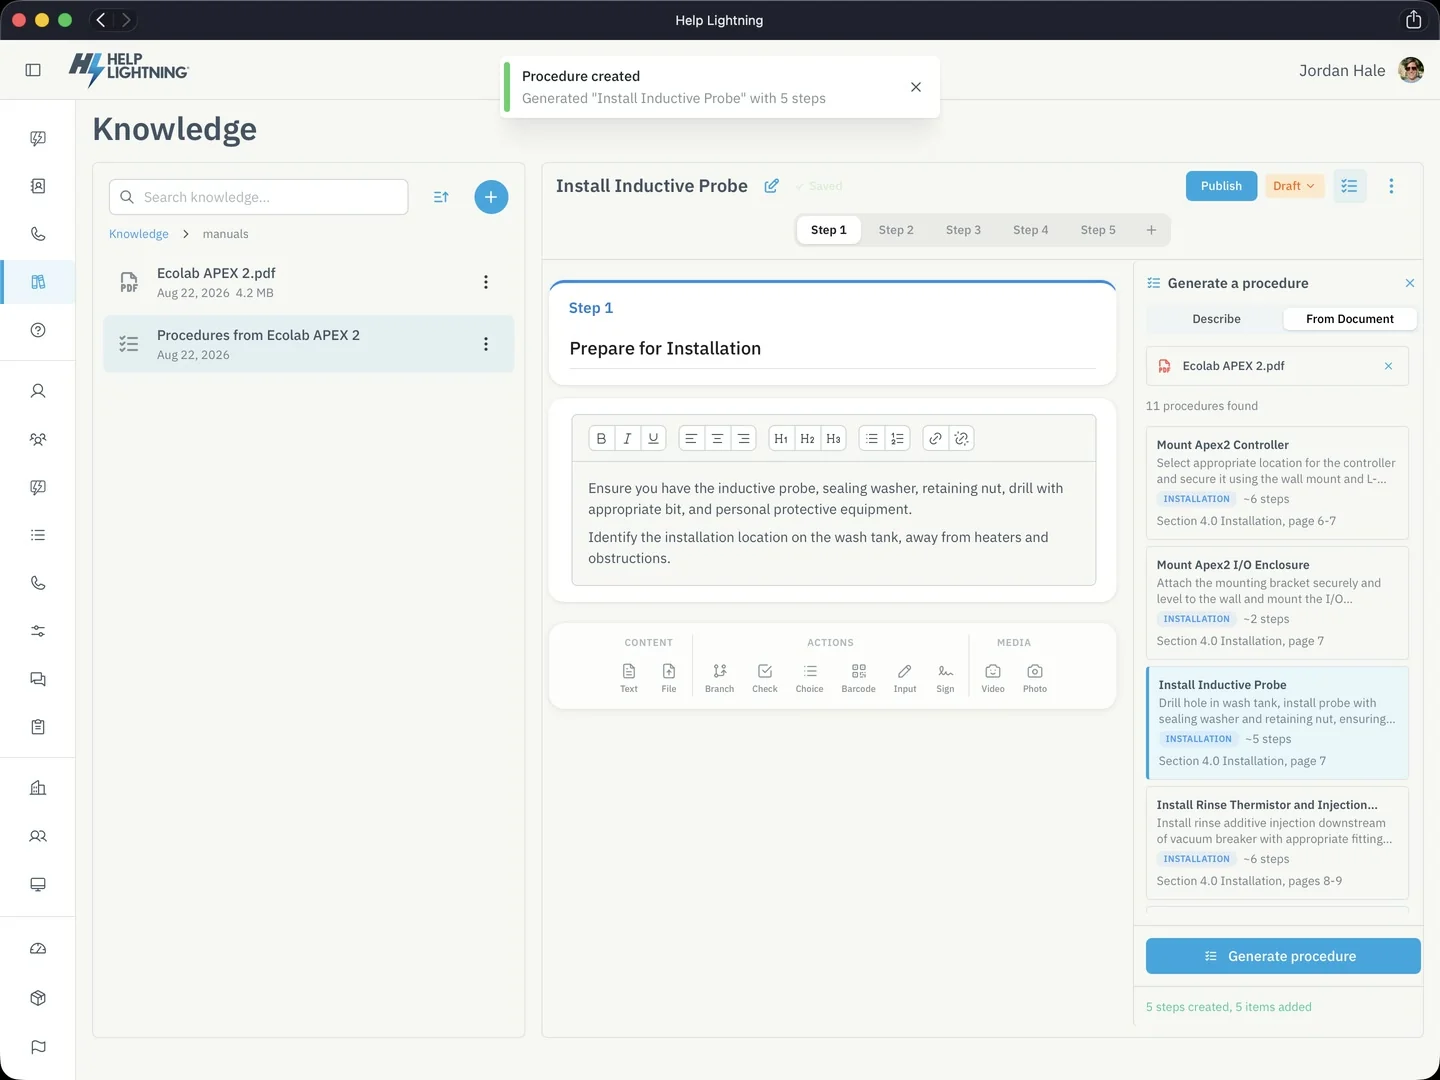Toggle italic text formatting
The width and height of the screenshot is (1440, 1080).
tap(627, 438)
